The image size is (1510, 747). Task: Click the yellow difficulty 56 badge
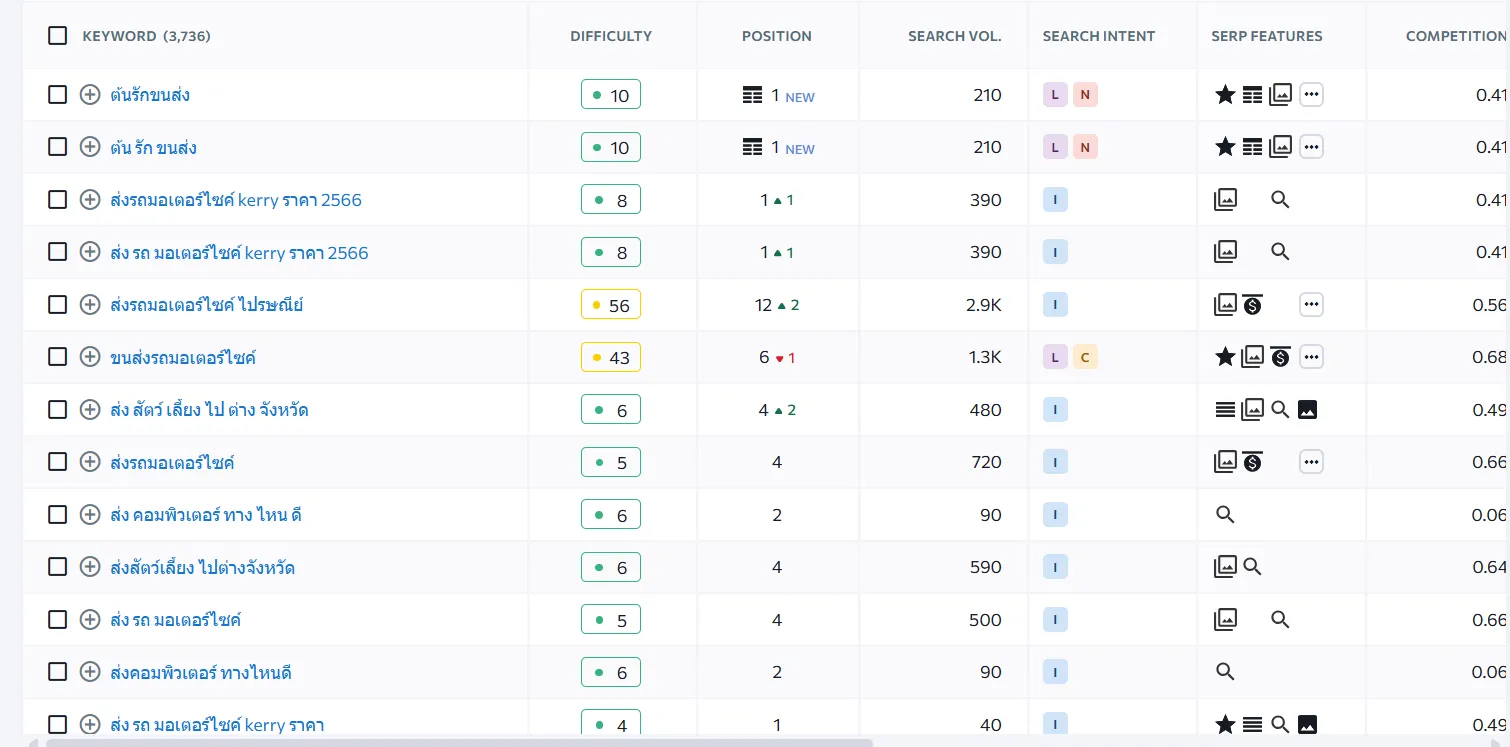(610, 305)
